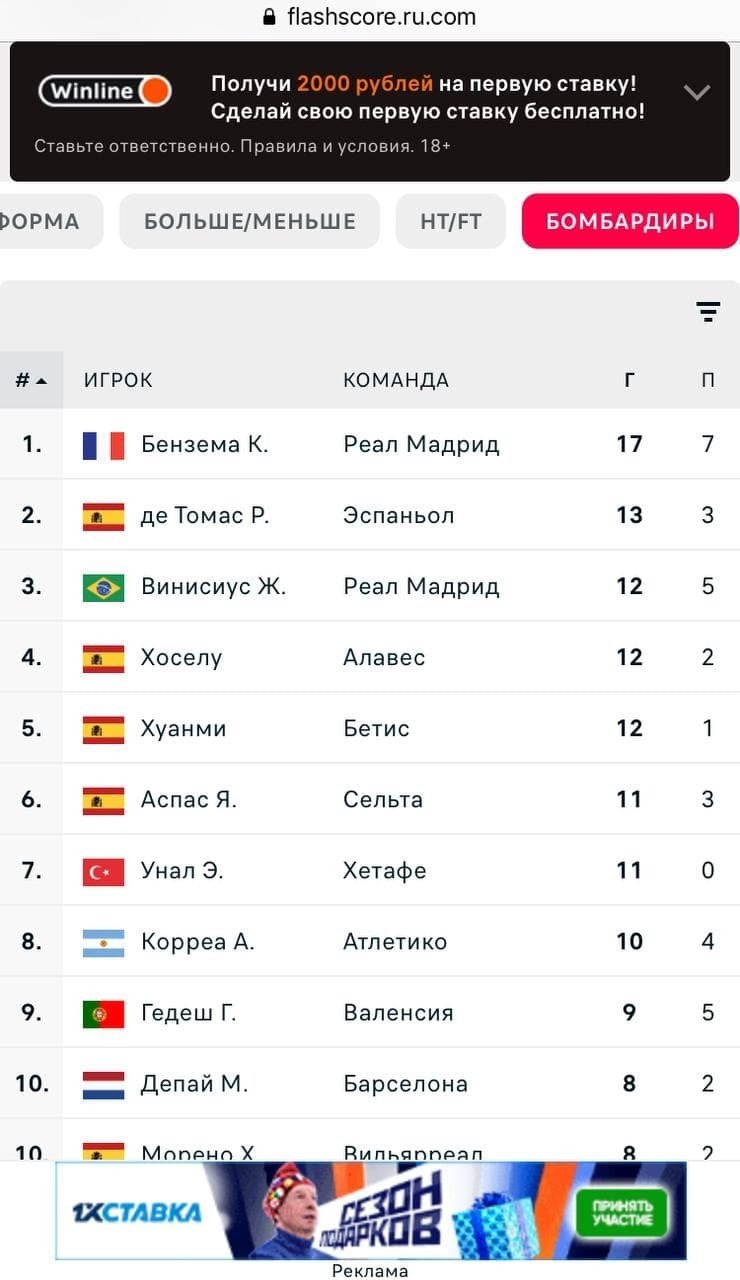This screenshot has height=1280, width=740.
Task: Click the filter icon above the table
Action: coord(708,312)
